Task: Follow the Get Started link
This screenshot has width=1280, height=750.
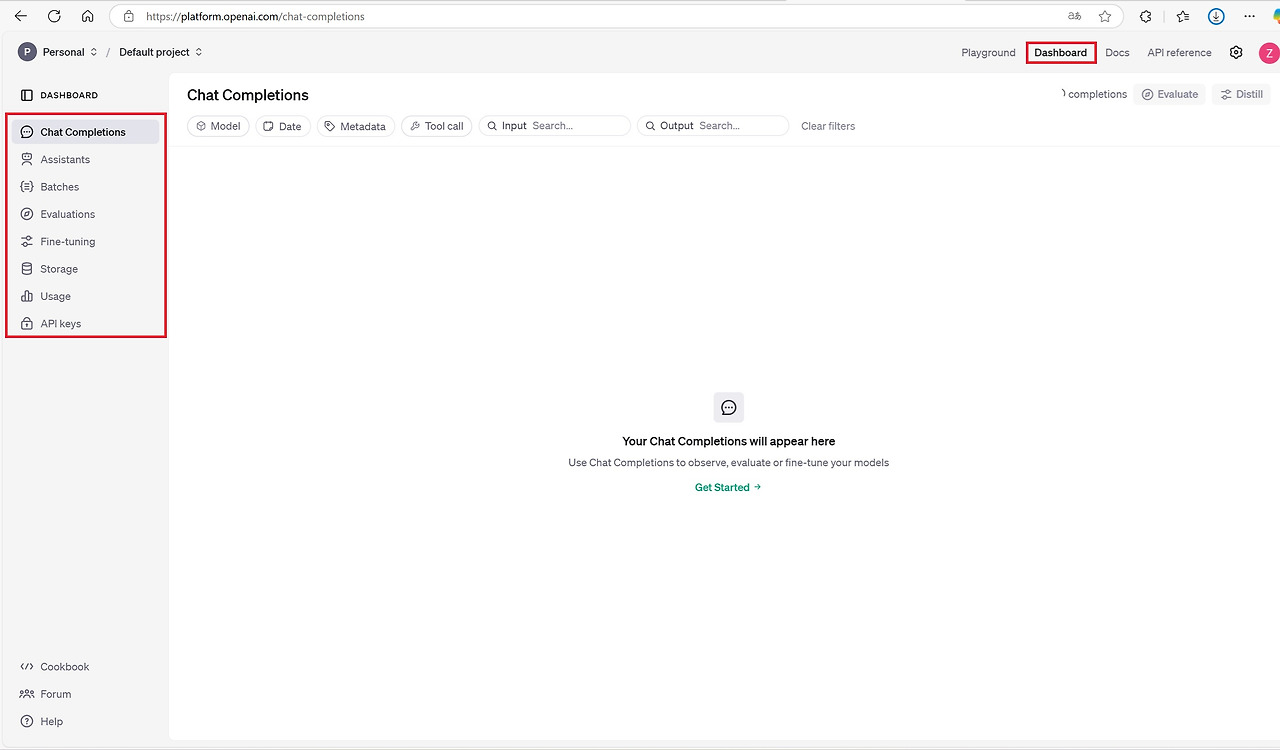Action: click(x=728, y=488)
